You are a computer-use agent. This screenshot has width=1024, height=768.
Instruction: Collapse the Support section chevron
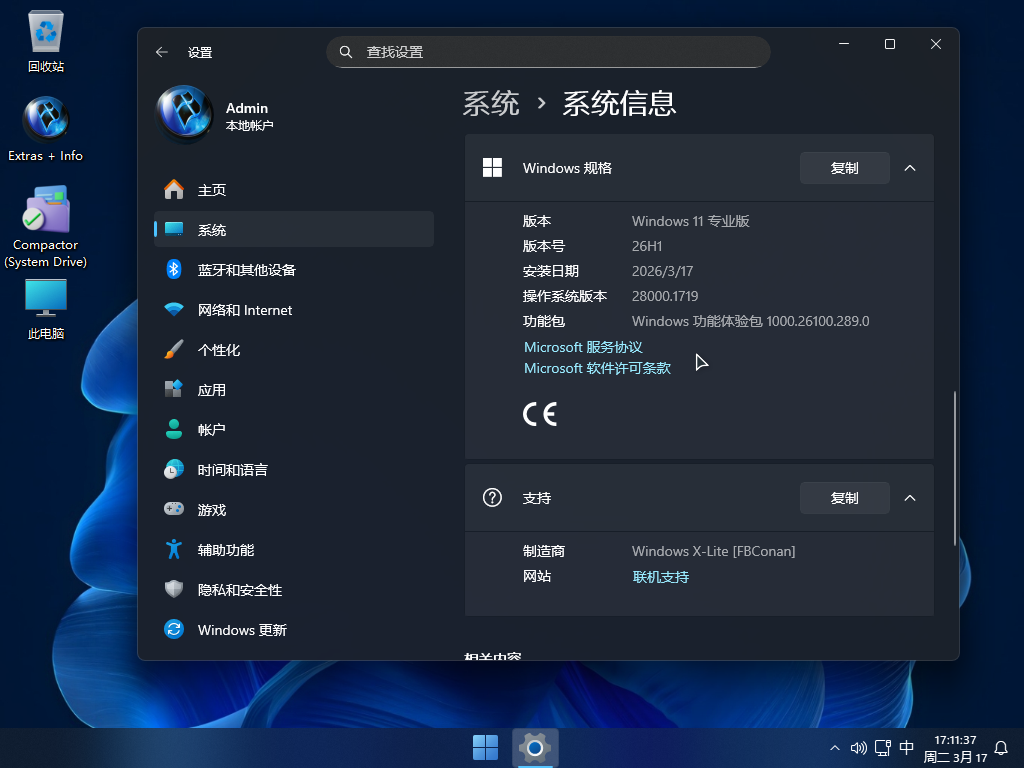pos(910,497)
